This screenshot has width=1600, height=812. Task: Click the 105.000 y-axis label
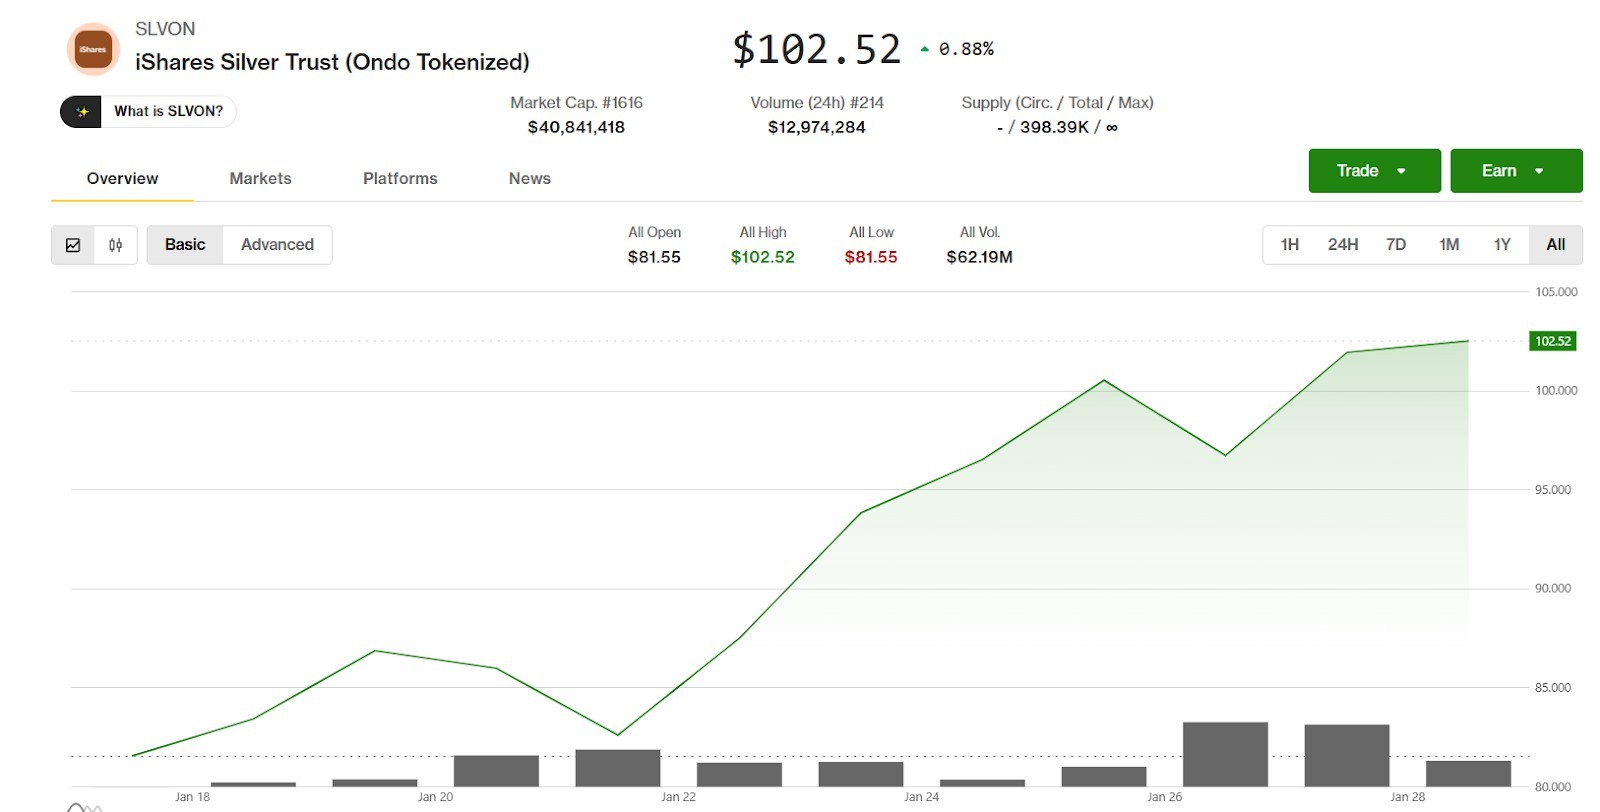[1556, 292]
